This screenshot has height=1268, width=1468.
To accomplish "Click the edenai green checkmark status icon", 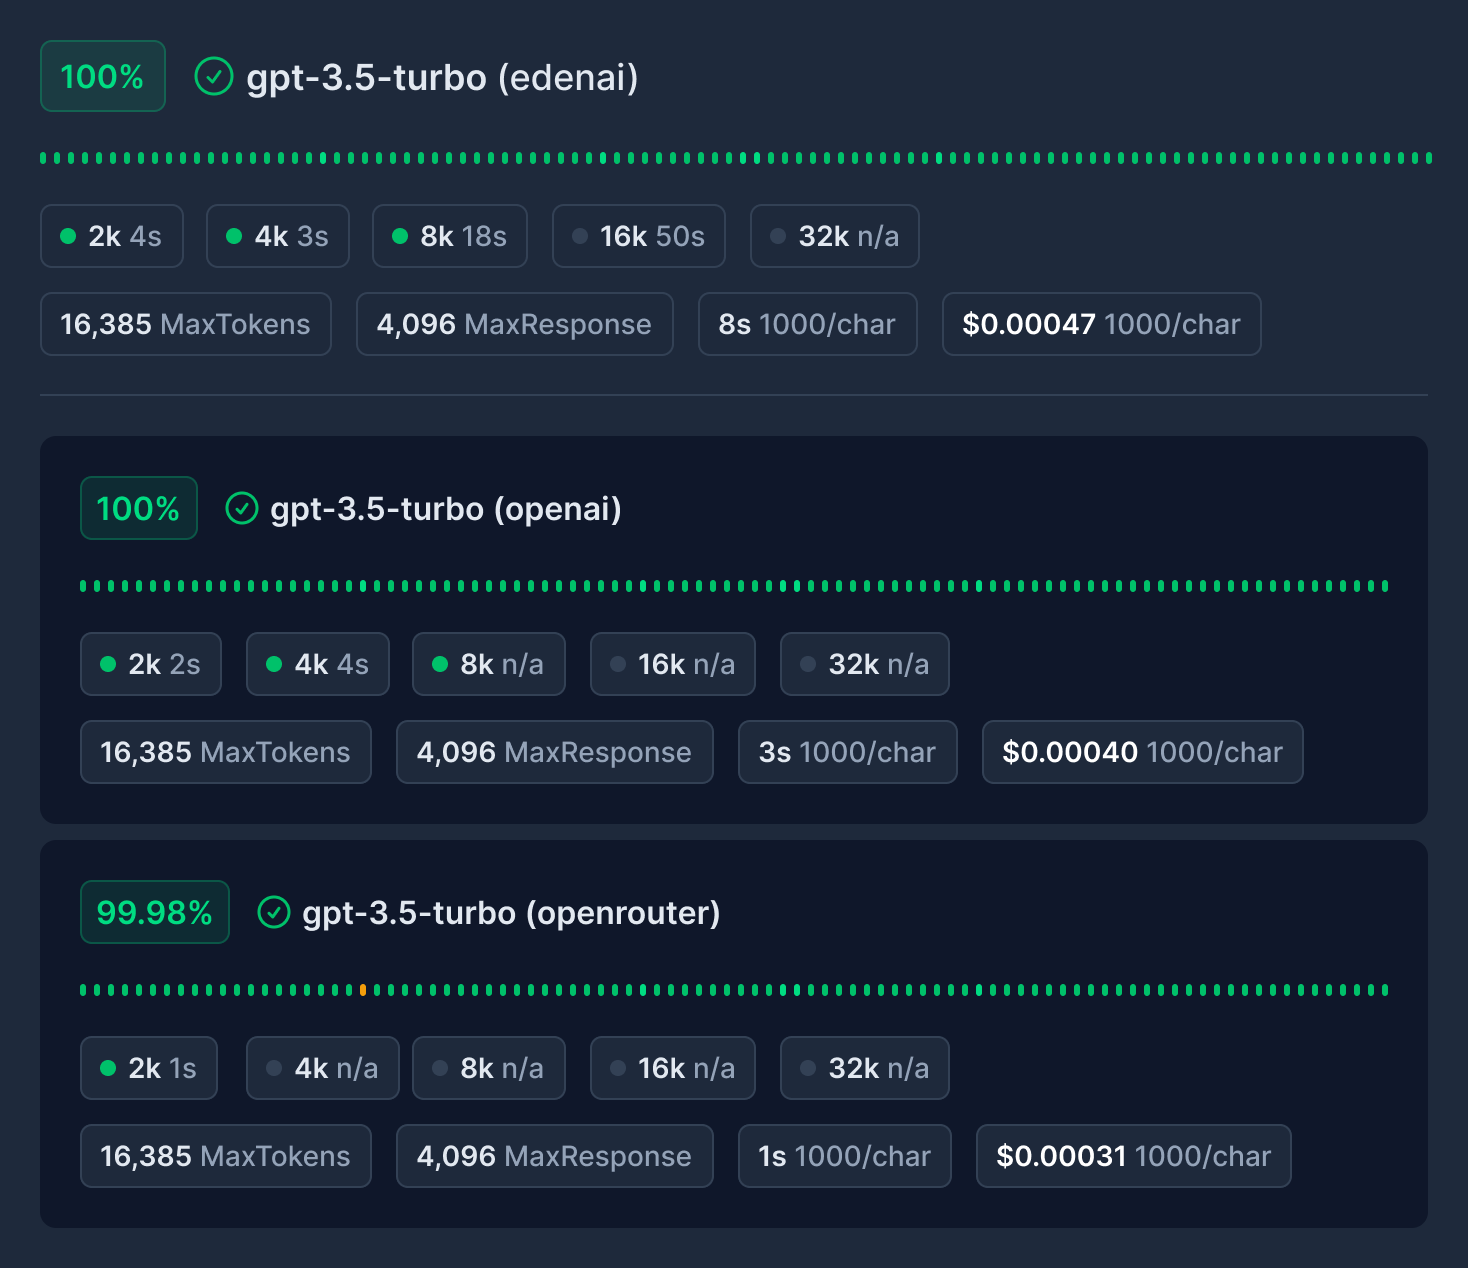I will pos(213,76).
